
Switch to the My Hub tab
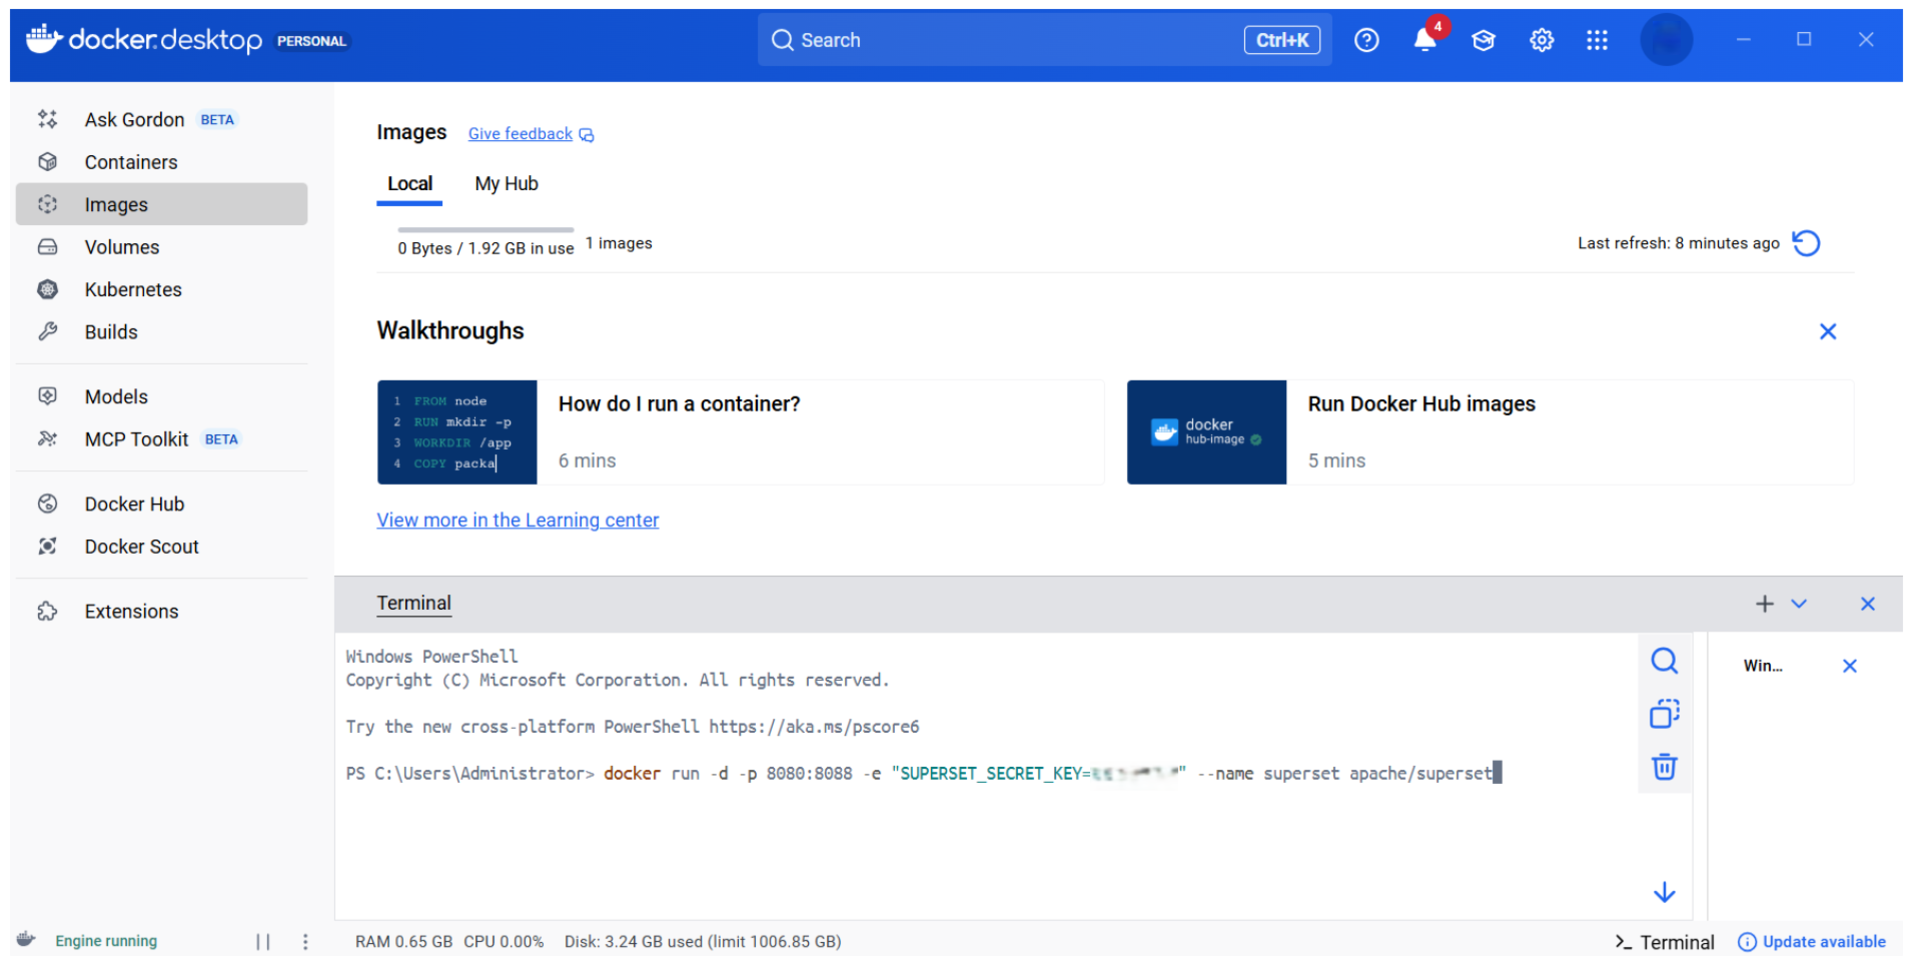[506, 183]
